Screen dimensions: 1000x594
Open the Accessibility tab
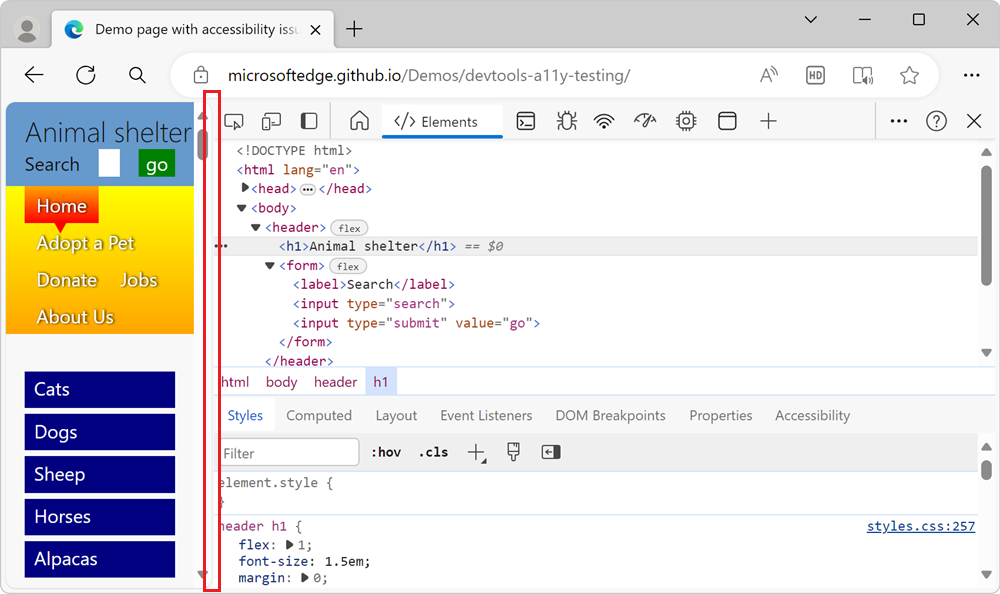[x=812, y=415]
